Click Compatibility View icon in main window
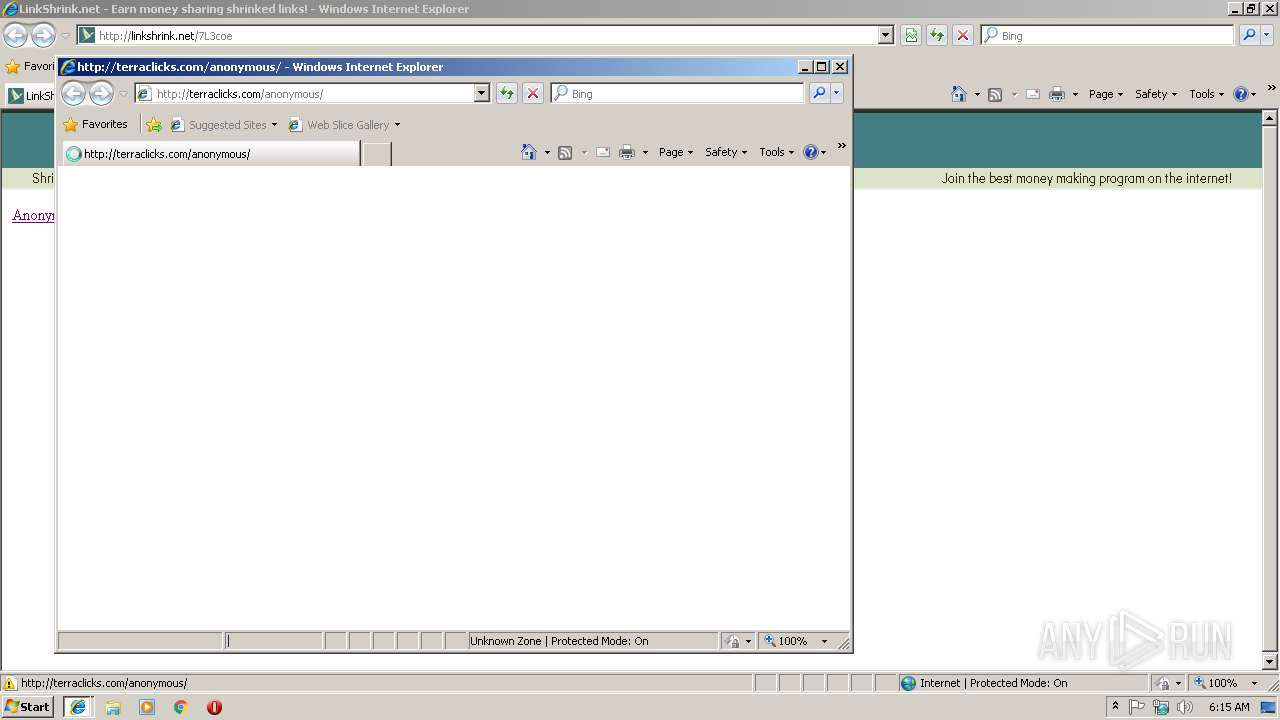Viewport: 1280px width, 720px height. point(911,35)
